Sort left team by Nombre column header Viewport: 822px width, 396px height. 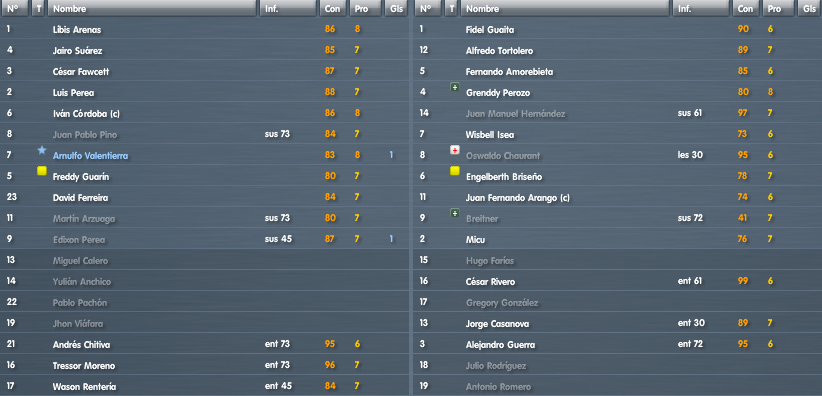[152, 8]
